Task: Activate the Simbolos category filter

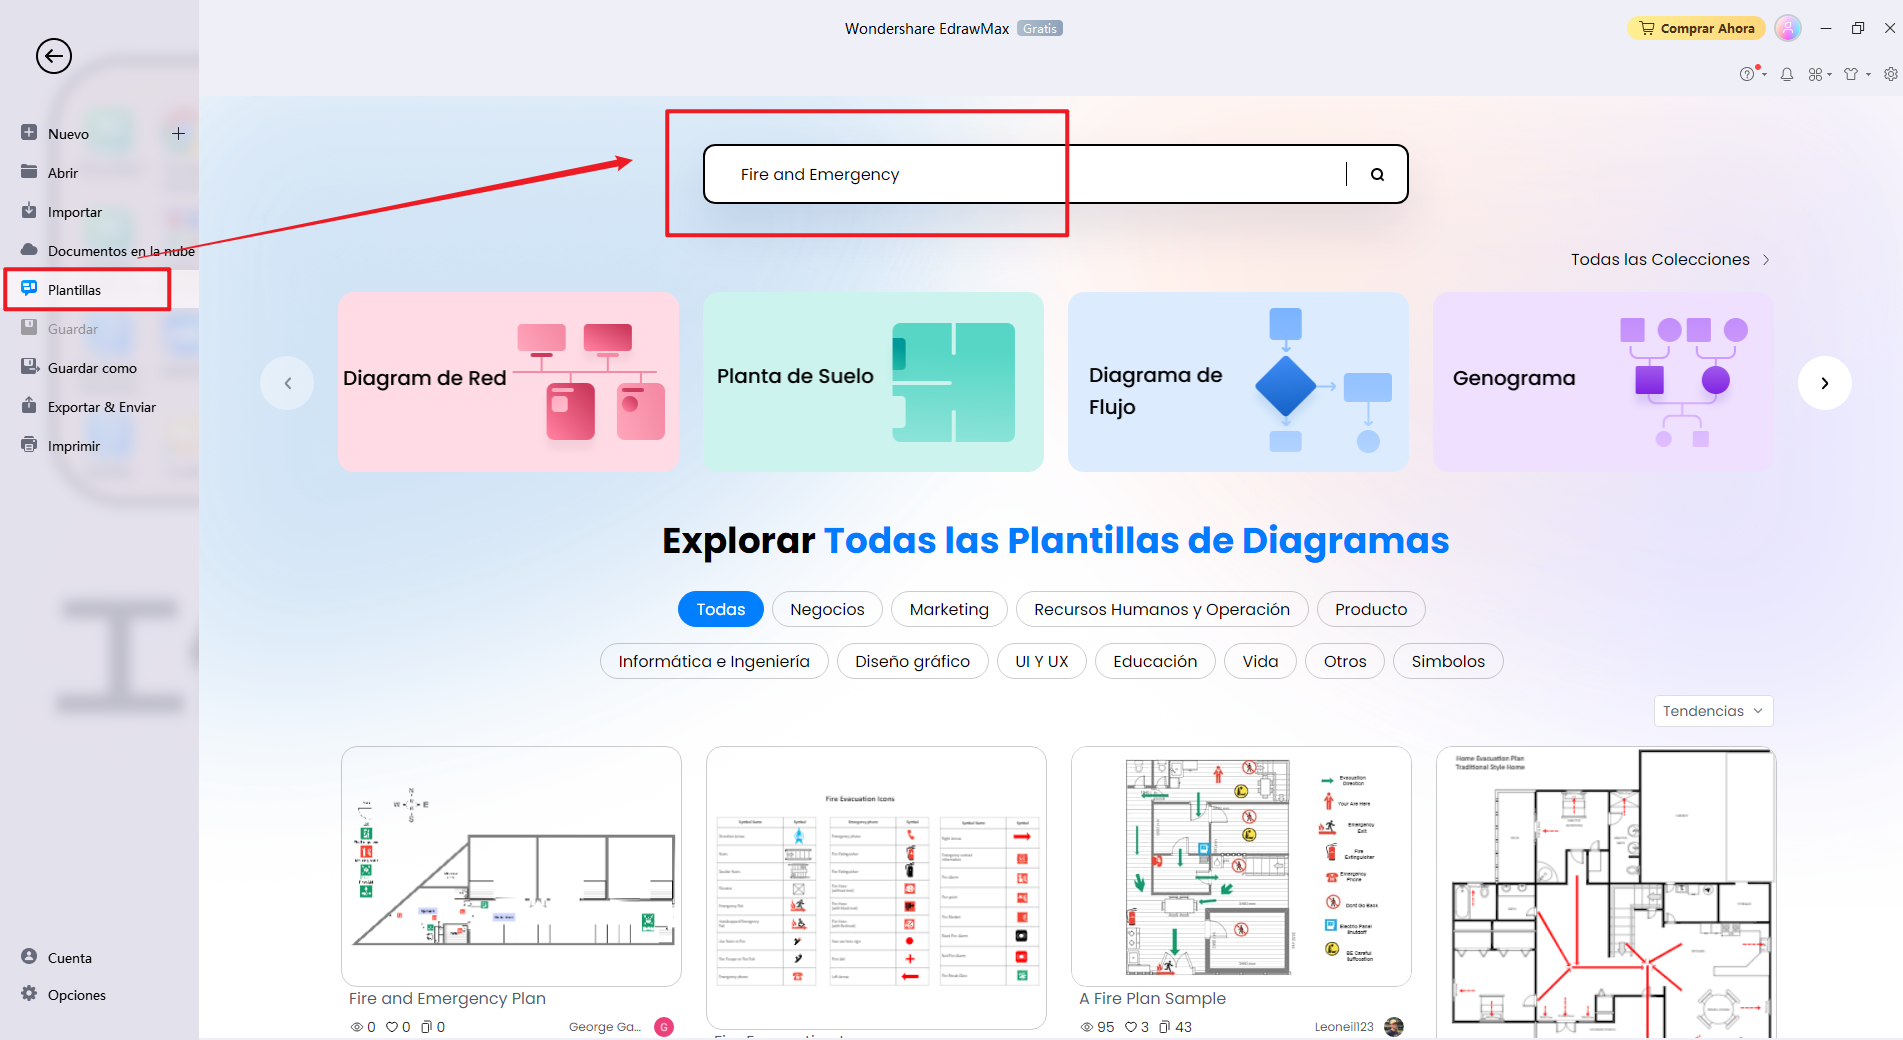Action: pyautogui.click(x=1447, y=661)
